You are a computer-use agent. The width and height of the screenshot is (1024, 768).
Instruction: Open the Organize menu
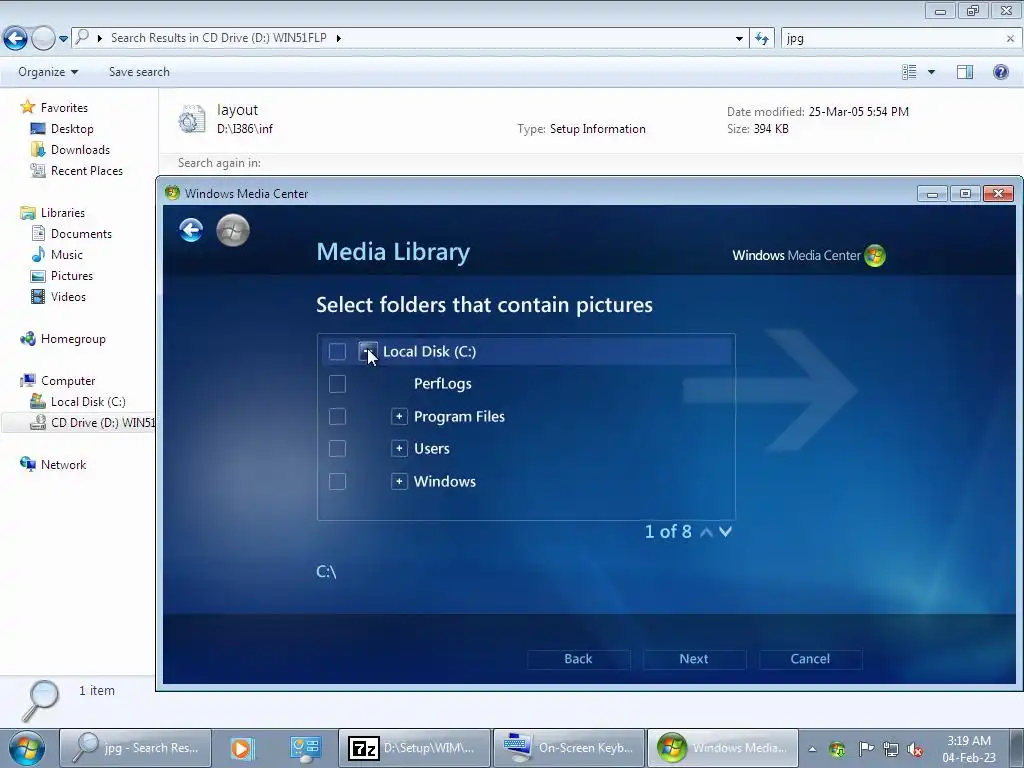(x=48, y=72)
